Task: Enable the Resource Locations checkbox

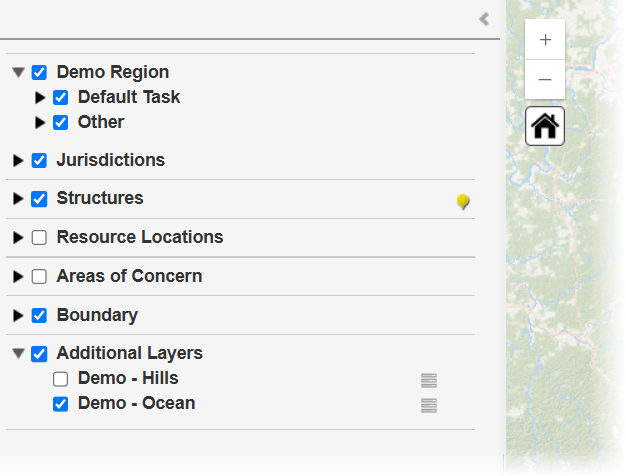Action: [39, 238]
